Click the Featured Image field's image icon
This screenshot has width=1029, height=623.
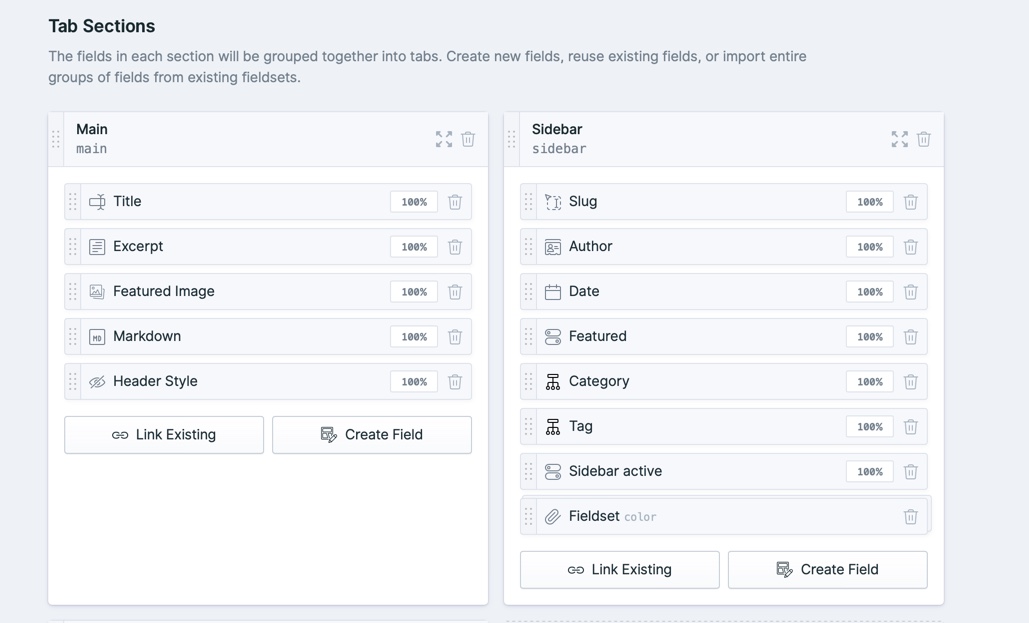[97, 291]
